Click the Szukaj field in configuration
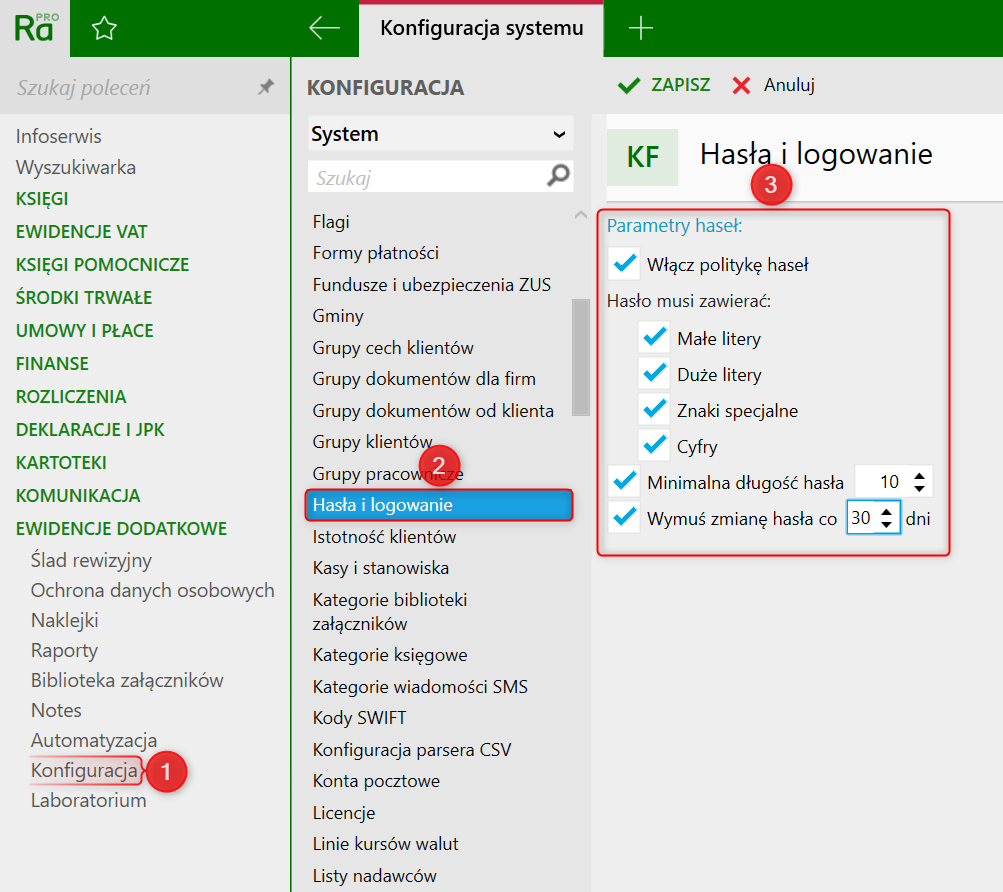This screenshot has width=1003, height=892. [x=427, y=177]
